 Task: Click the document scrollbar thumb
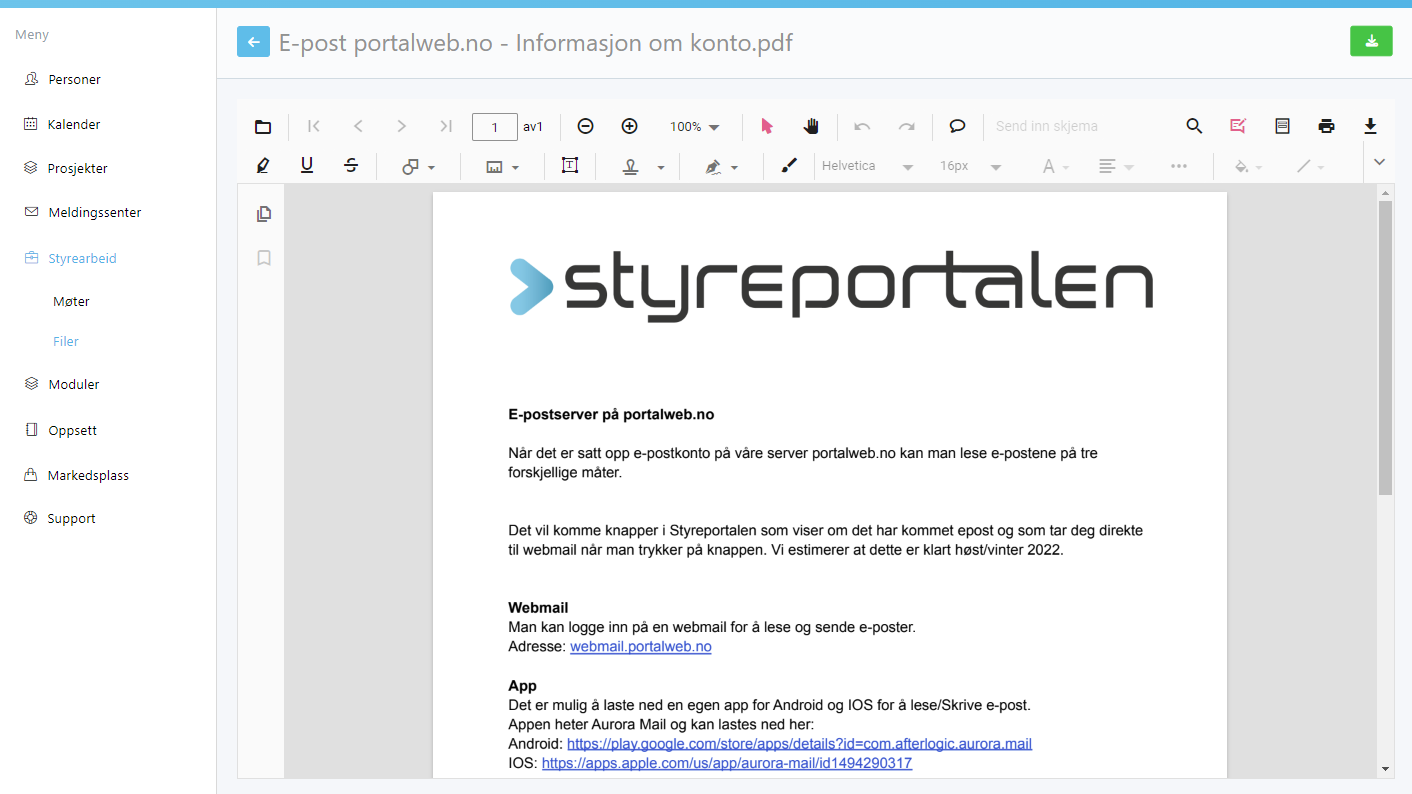click(x=1385, y=348)
